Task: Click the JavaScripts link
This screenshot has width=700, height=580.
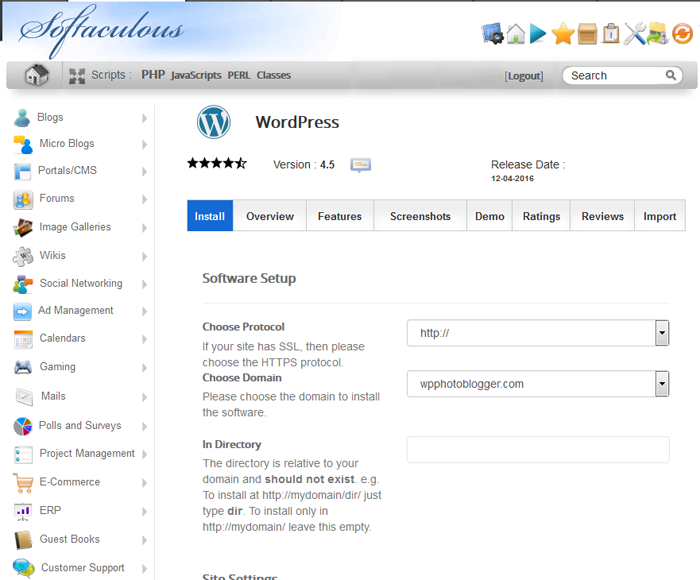Action: point(196,75)
